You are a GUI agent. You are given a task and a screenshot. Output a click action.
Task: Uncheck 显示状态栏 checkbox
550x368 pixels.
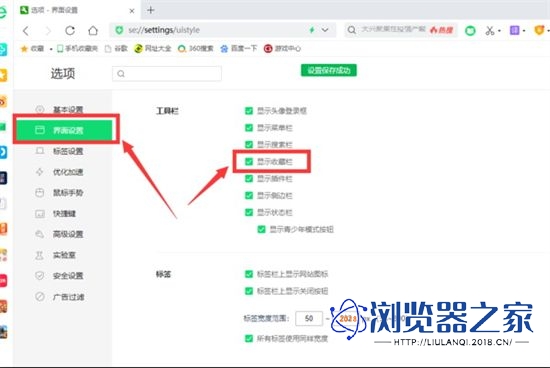pyautogui.click(x=249, y=212)
